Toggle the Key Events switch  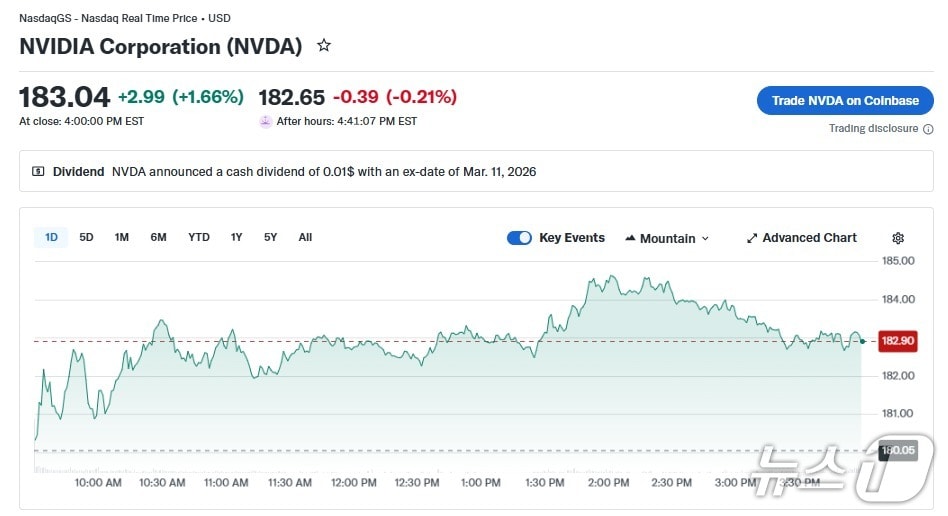point(519,238)
